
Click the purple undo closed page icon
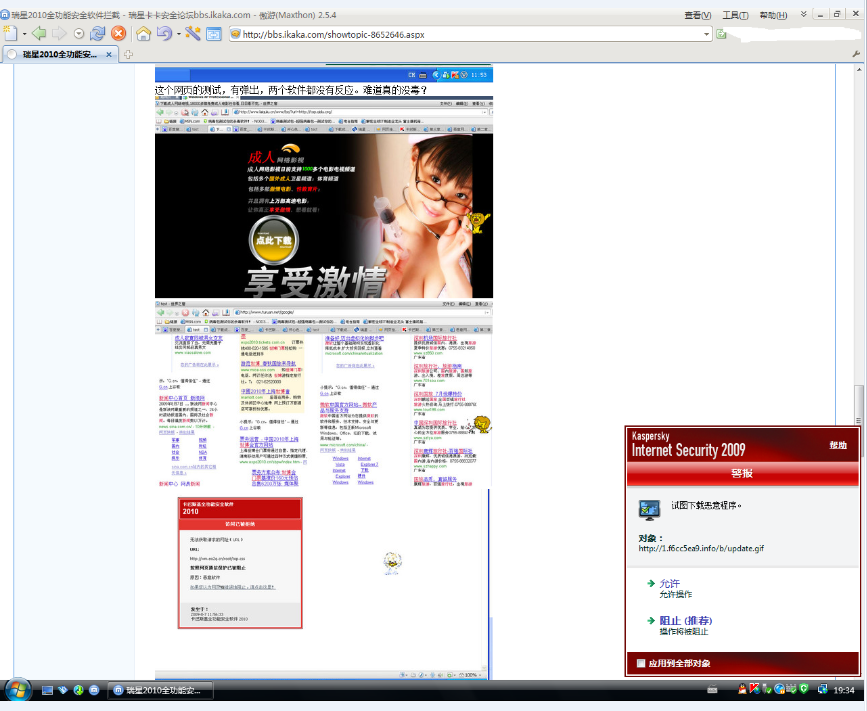164,34
